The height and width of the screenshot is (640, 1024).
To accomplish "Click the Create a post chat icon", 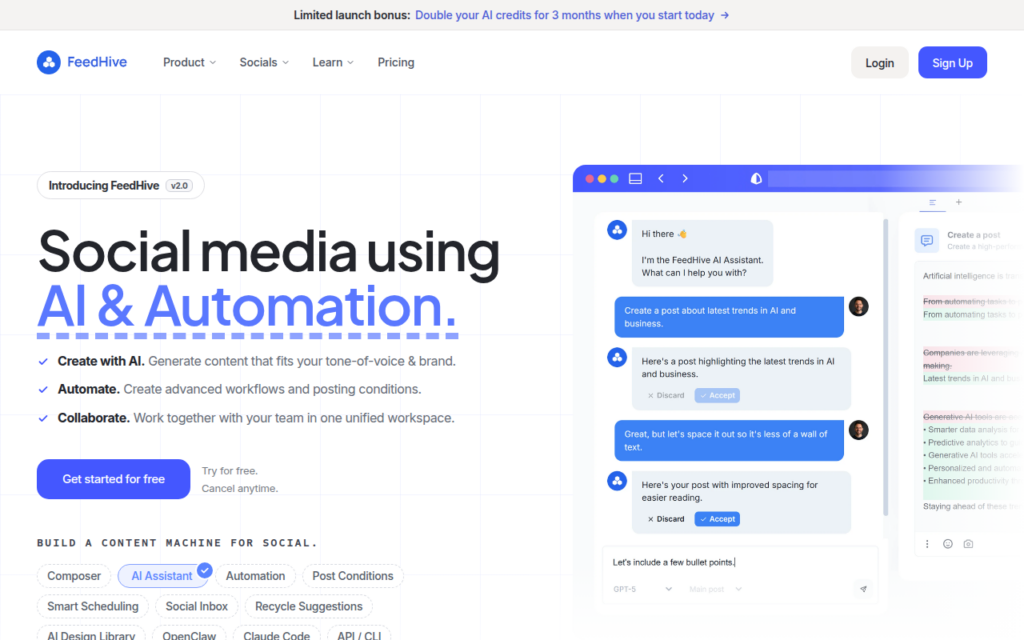I will 927,240.
